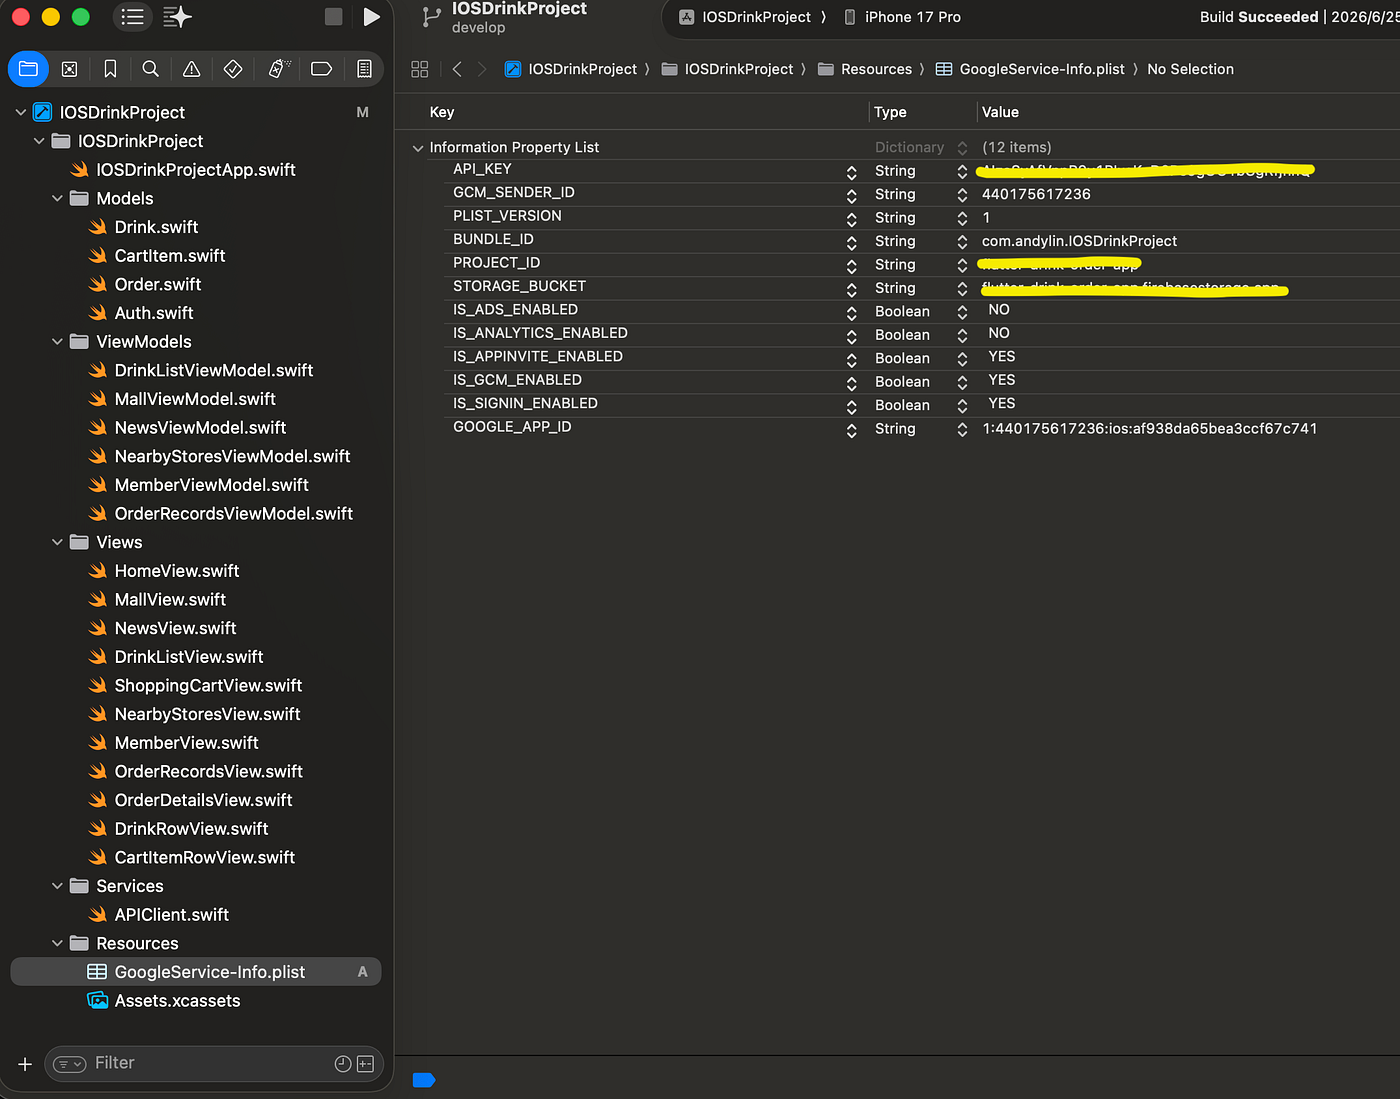Screen dimensions: 1400x1099
Task: Select the GCM_SENDER_ID value 440175617236
Action: (x=1036, y=194)
